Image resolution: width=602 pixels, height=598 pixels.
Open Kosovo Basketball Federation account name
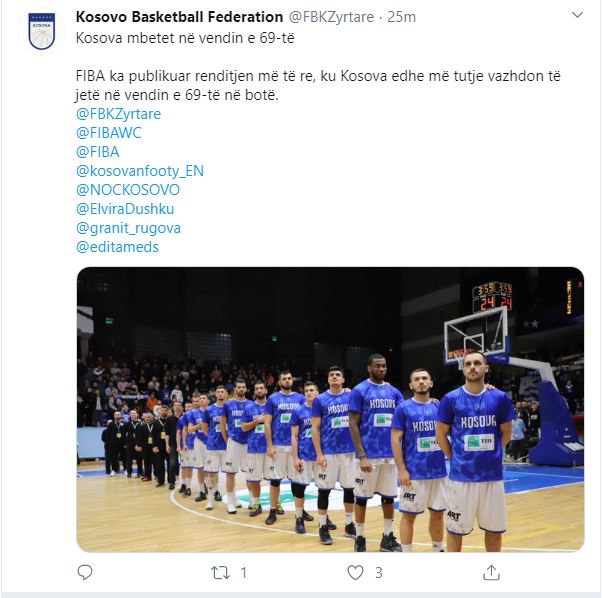click(x=179, y=17)
